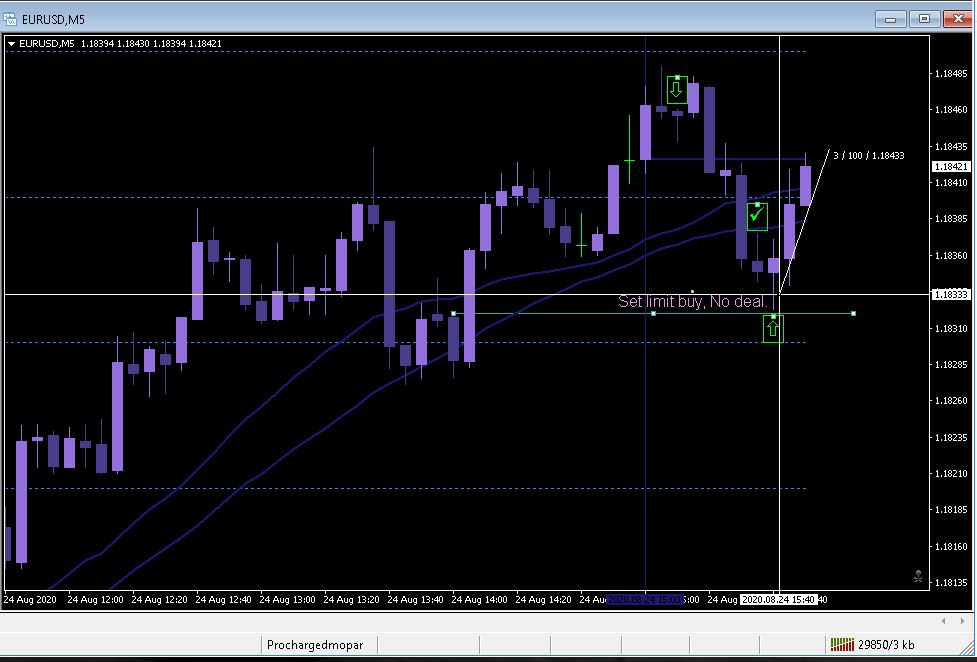Image resolution: width=977 pixels, height=662 pixels.
Task: Click the connection status bars icon
Action: point(842,644)
